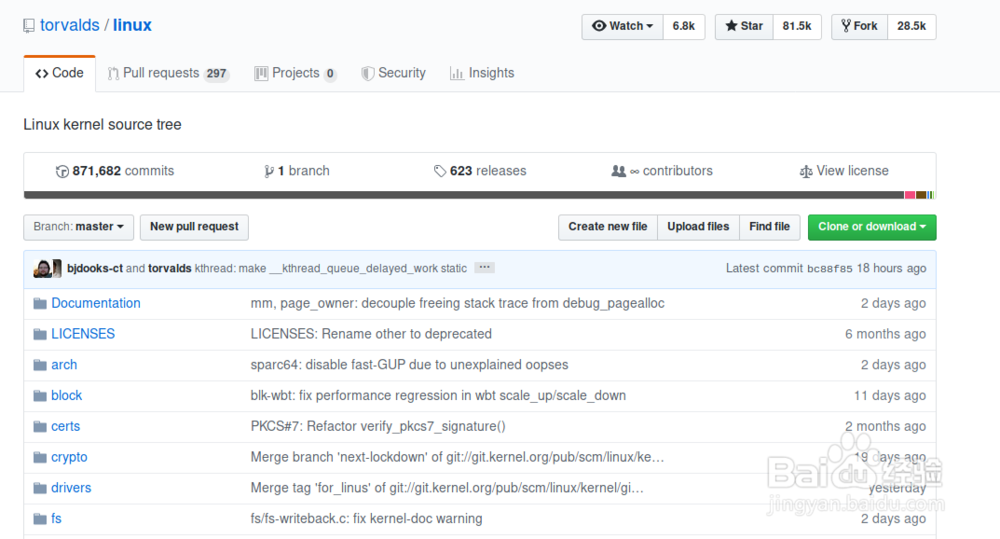Open the fs folder
The image size is (1000, 539).
pyautogui.click(x=56, y=519)
